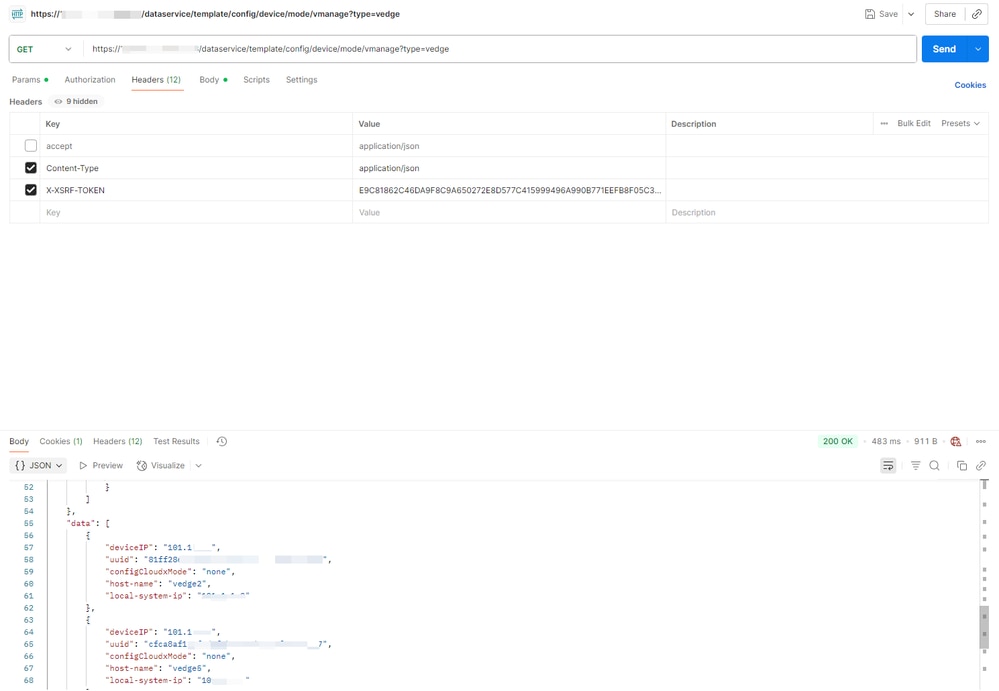This screenshot has width=999, height=691.
Task: Expand the Visualize options chevron
Action: [x=199, y=466]
